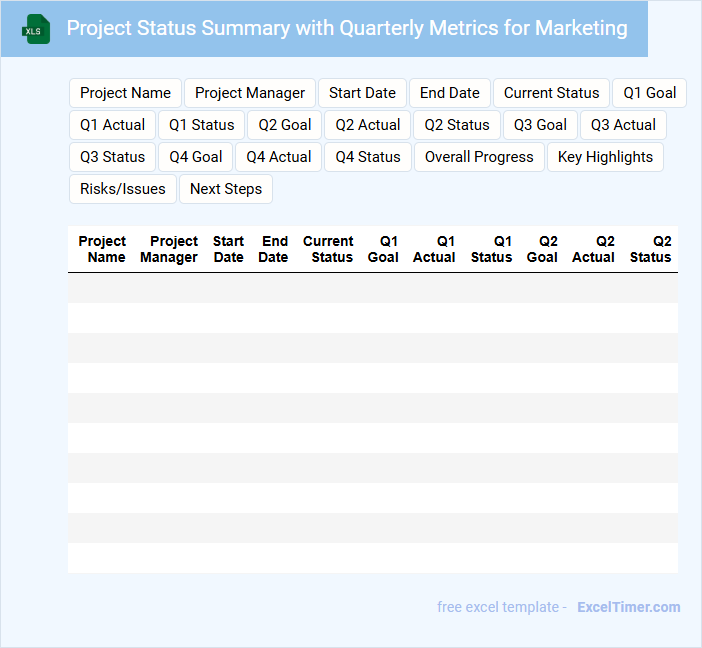Select the Project Name tag
This screenshot has height=648, width=702.
point(125,93)
